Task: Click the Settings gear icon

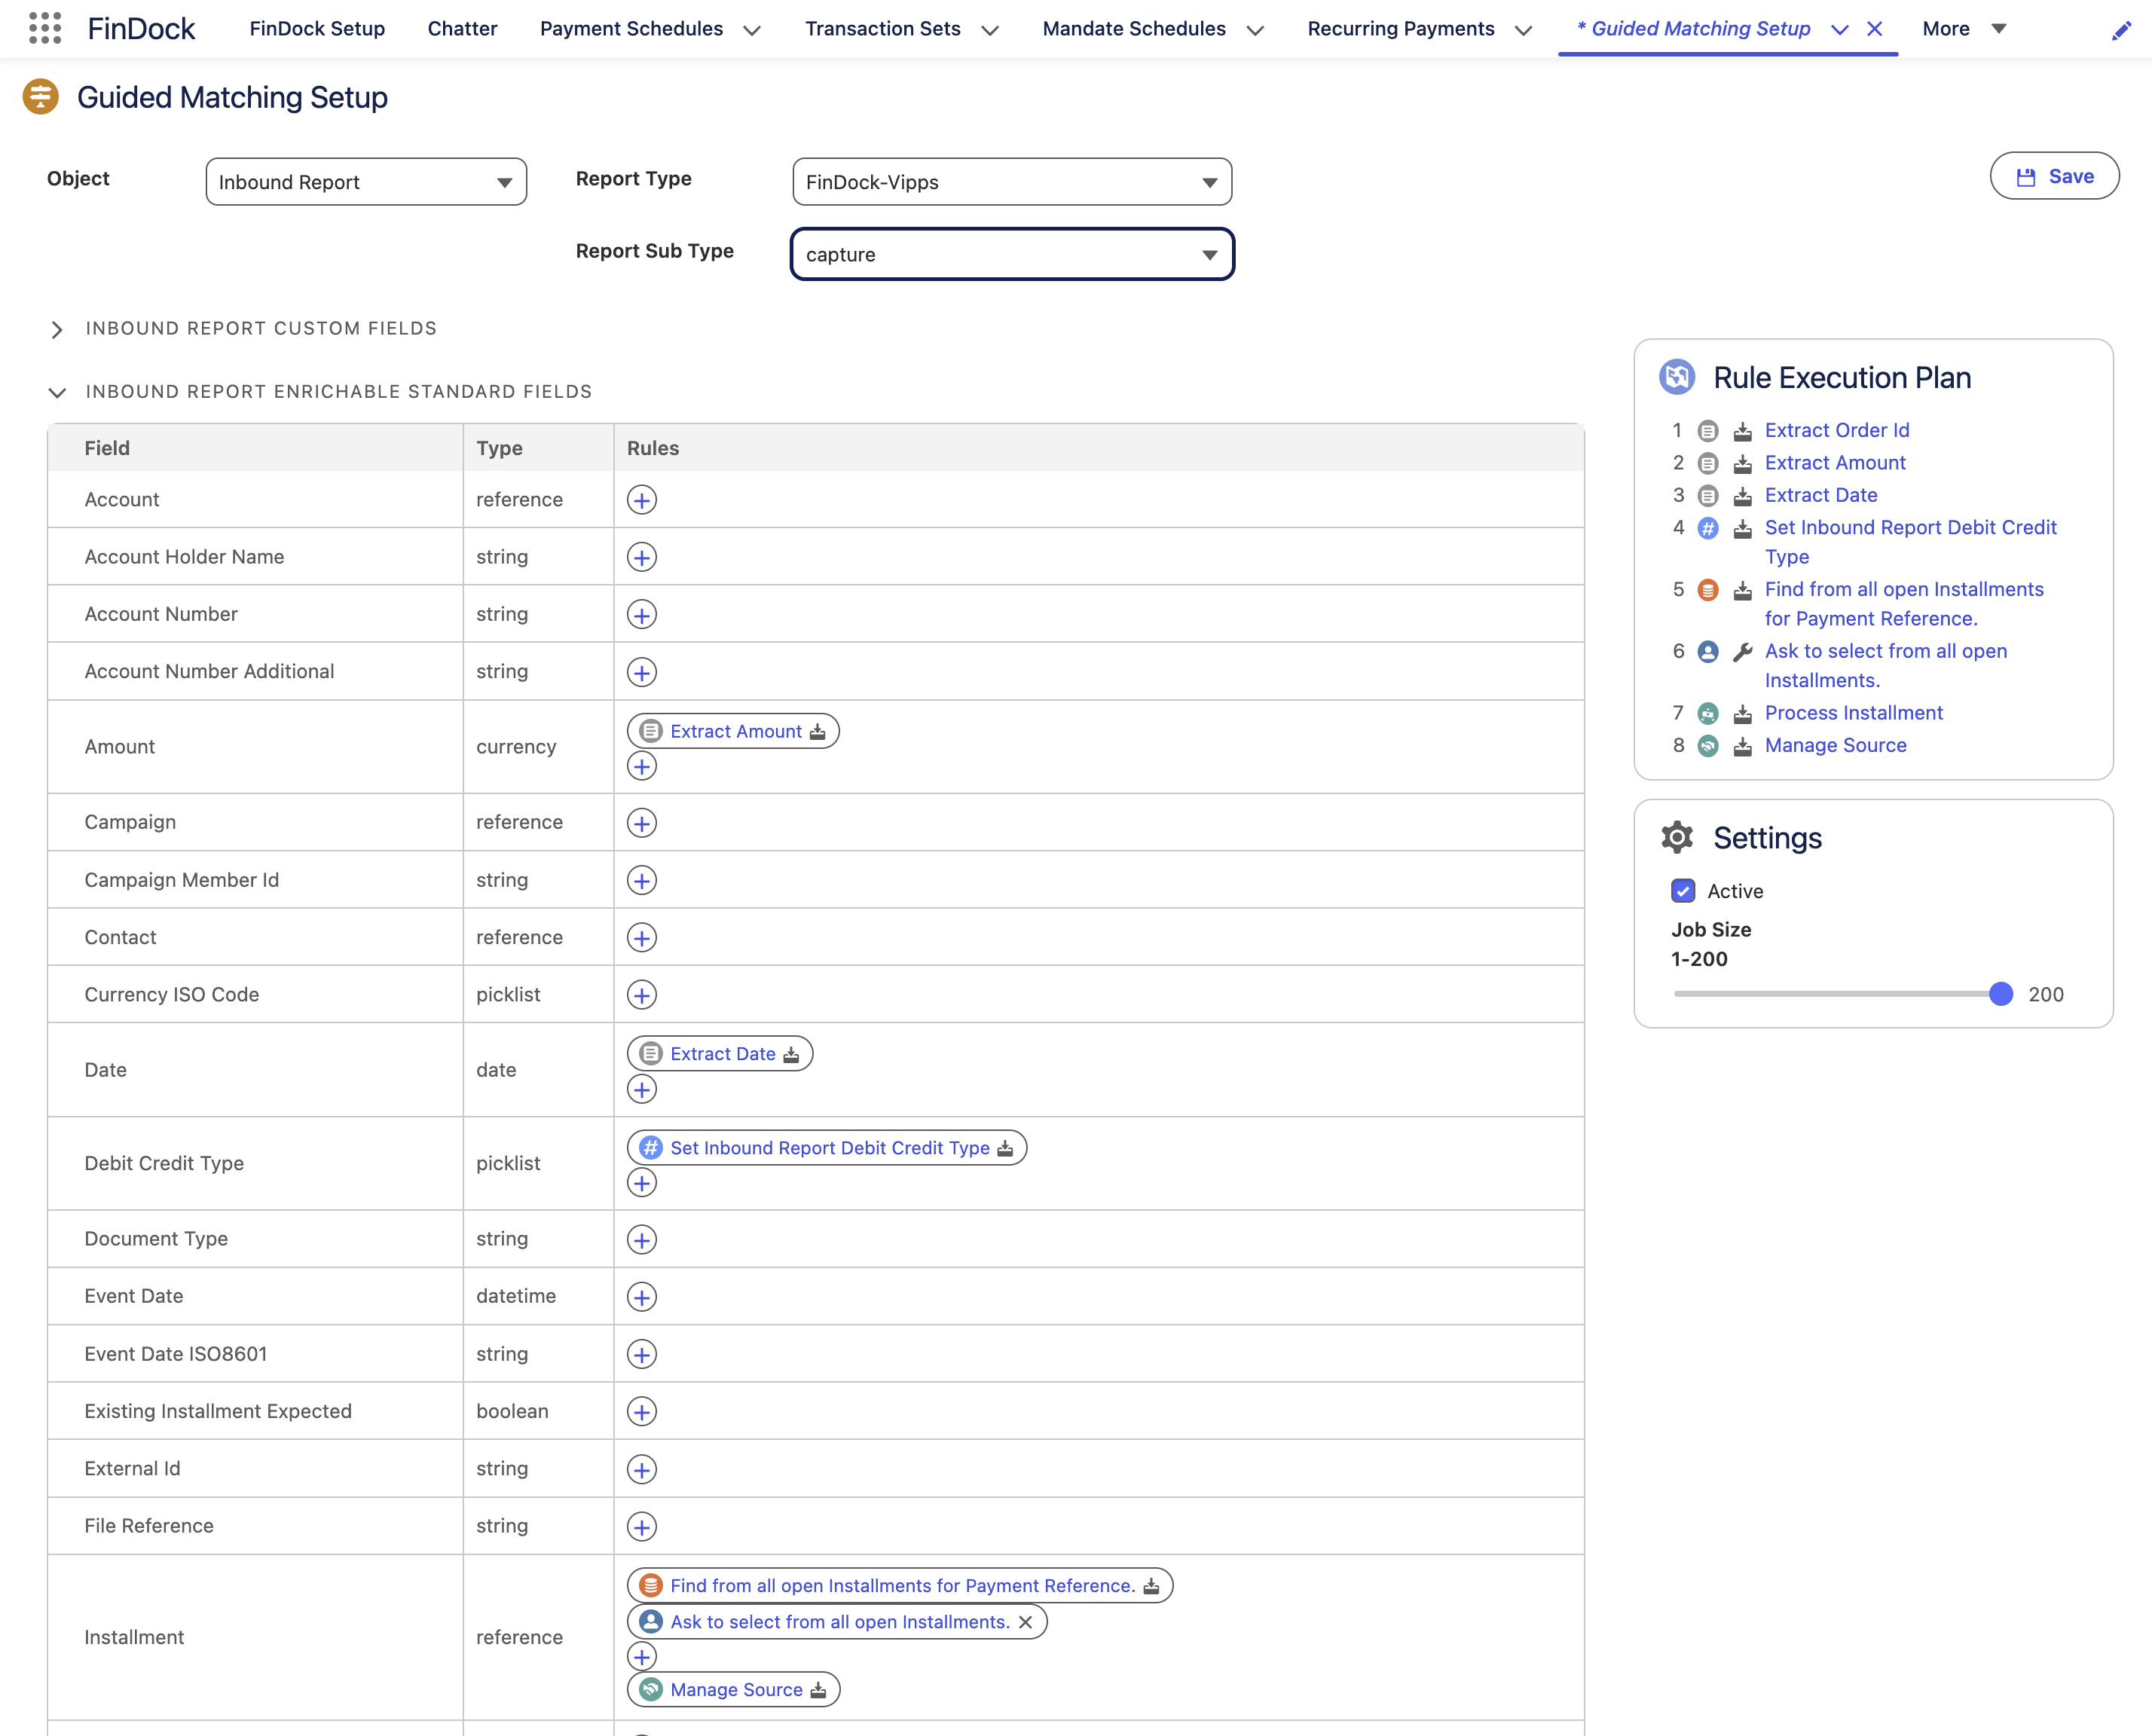Action: coord(1677,838)
